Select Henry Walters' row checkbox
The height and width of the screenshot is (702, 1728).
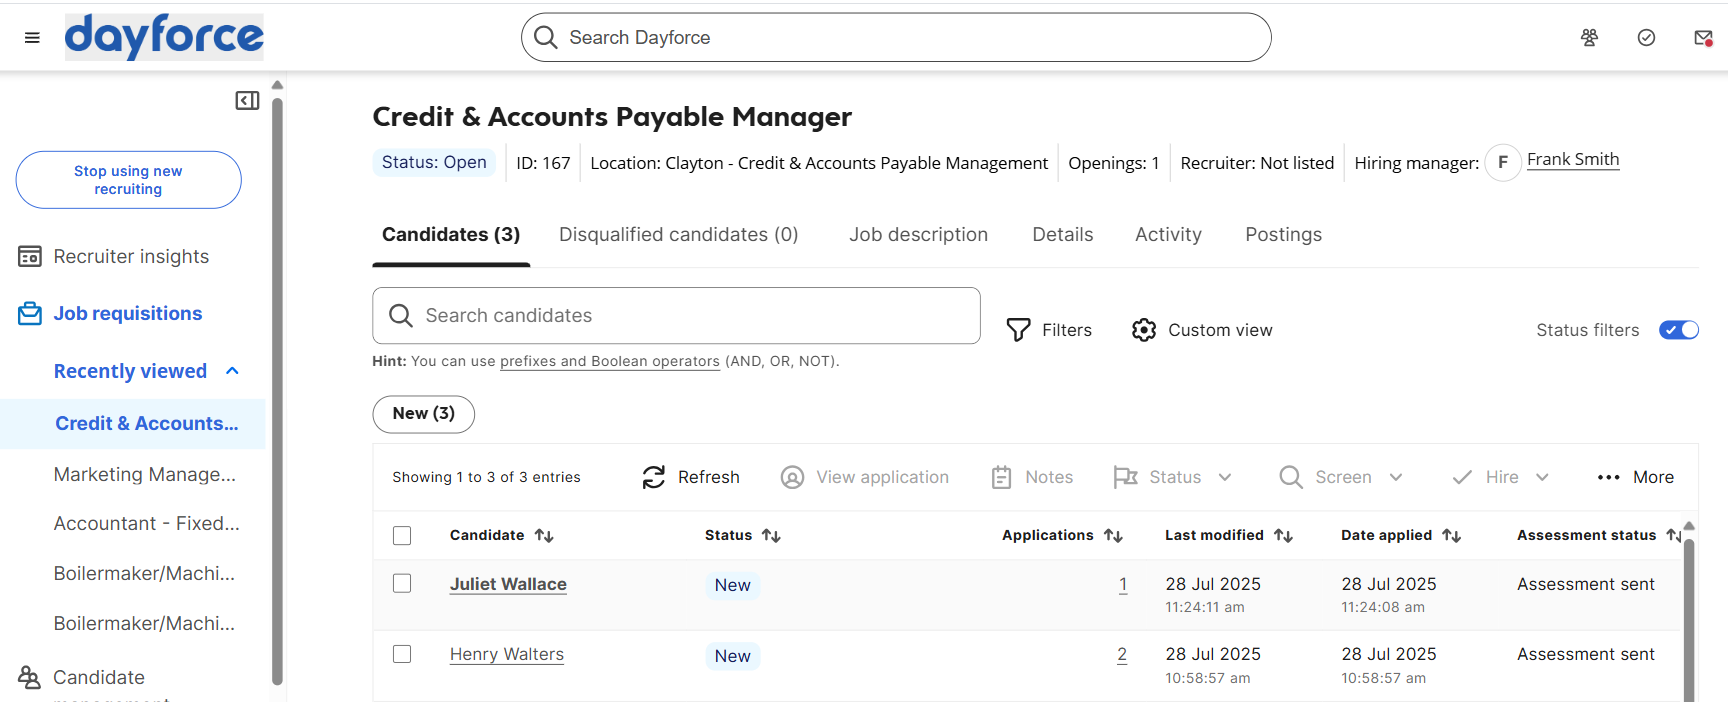(402, 654)
